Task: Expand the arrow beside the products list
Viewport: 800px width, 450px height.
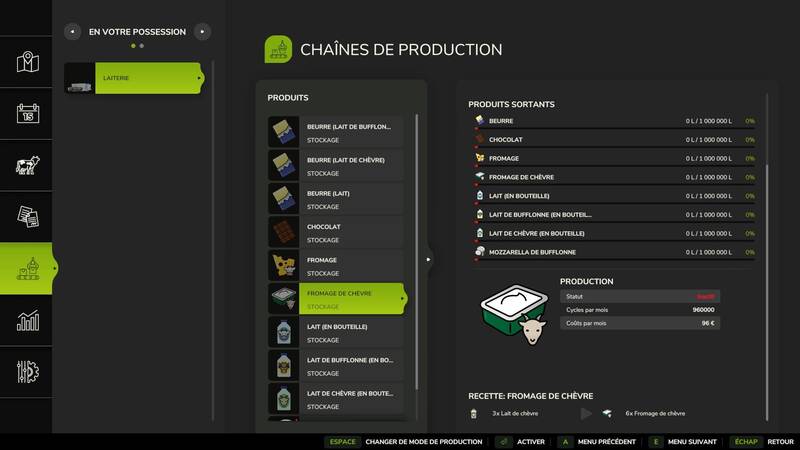Action: pos(428,260)
